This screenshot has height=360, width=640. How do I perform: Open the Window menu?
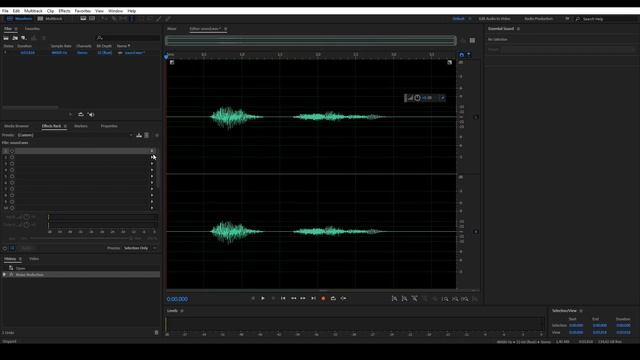116,11
